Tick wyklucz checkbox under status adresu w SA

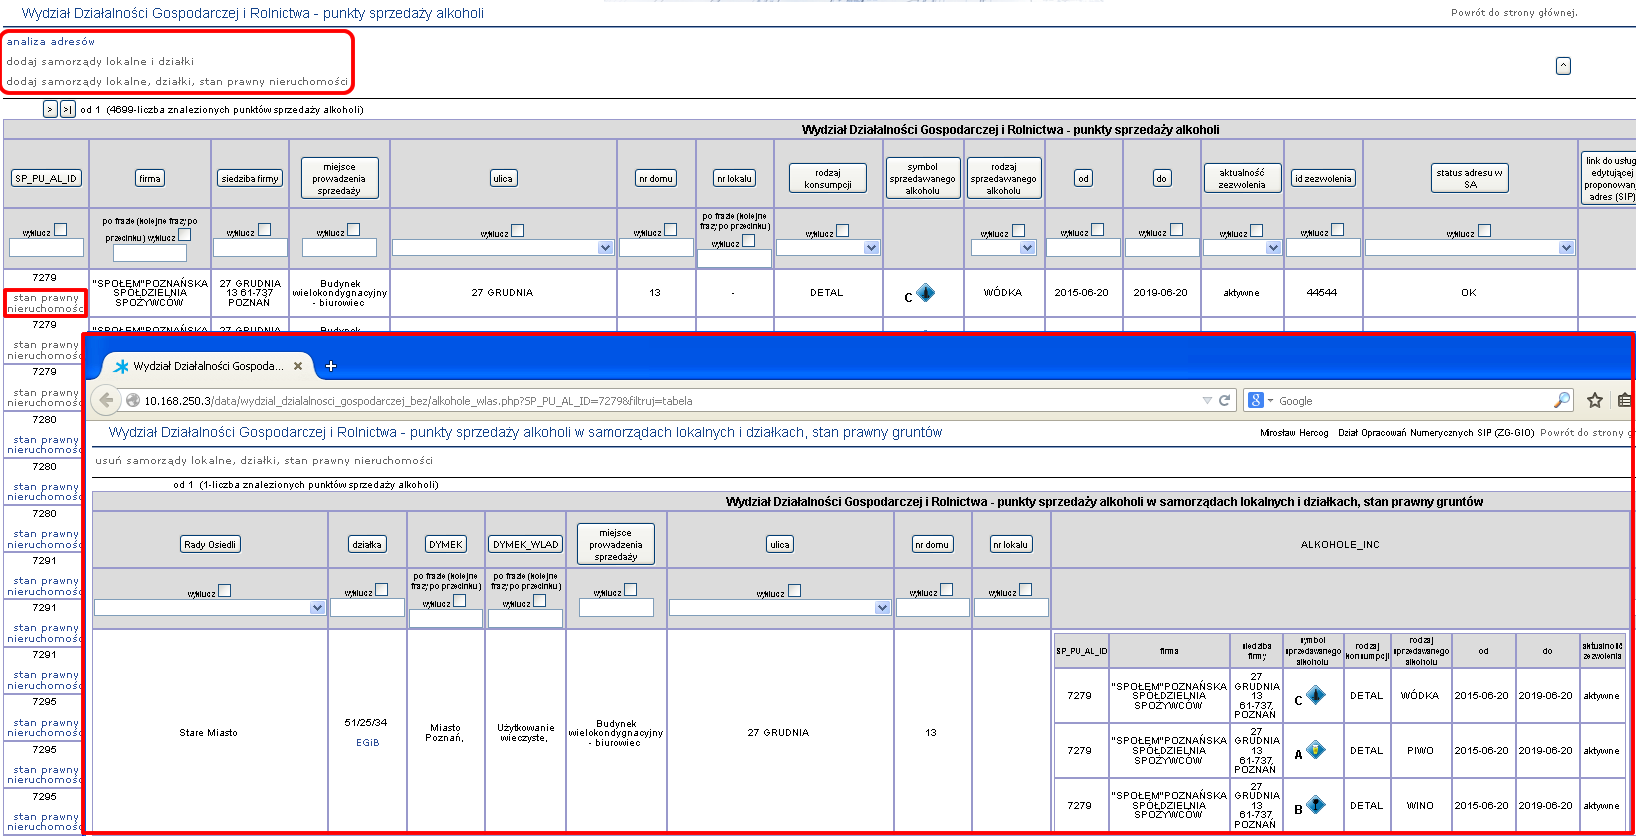[1484, 231]
